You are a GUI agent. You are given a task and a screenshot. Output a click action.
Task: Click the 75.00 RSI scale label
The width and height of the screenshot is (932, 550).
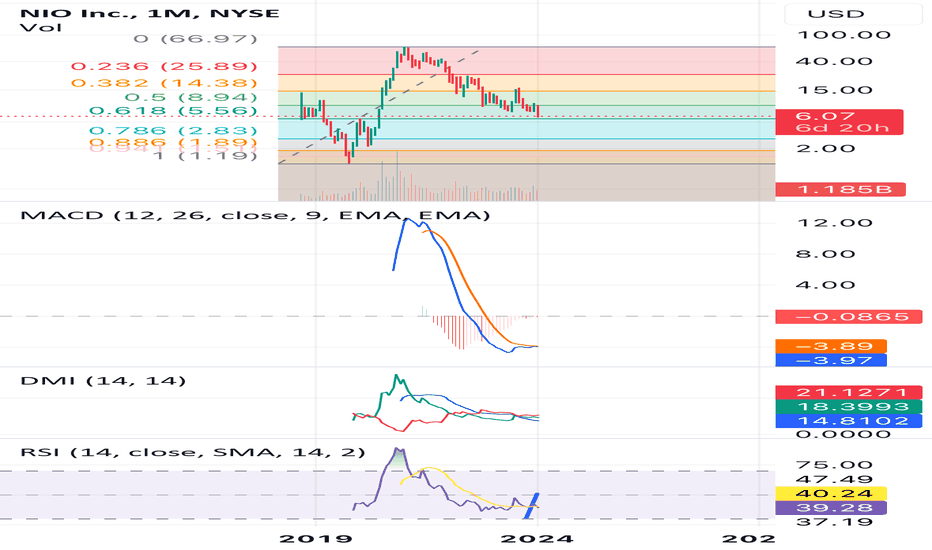(x=834, y=465)
